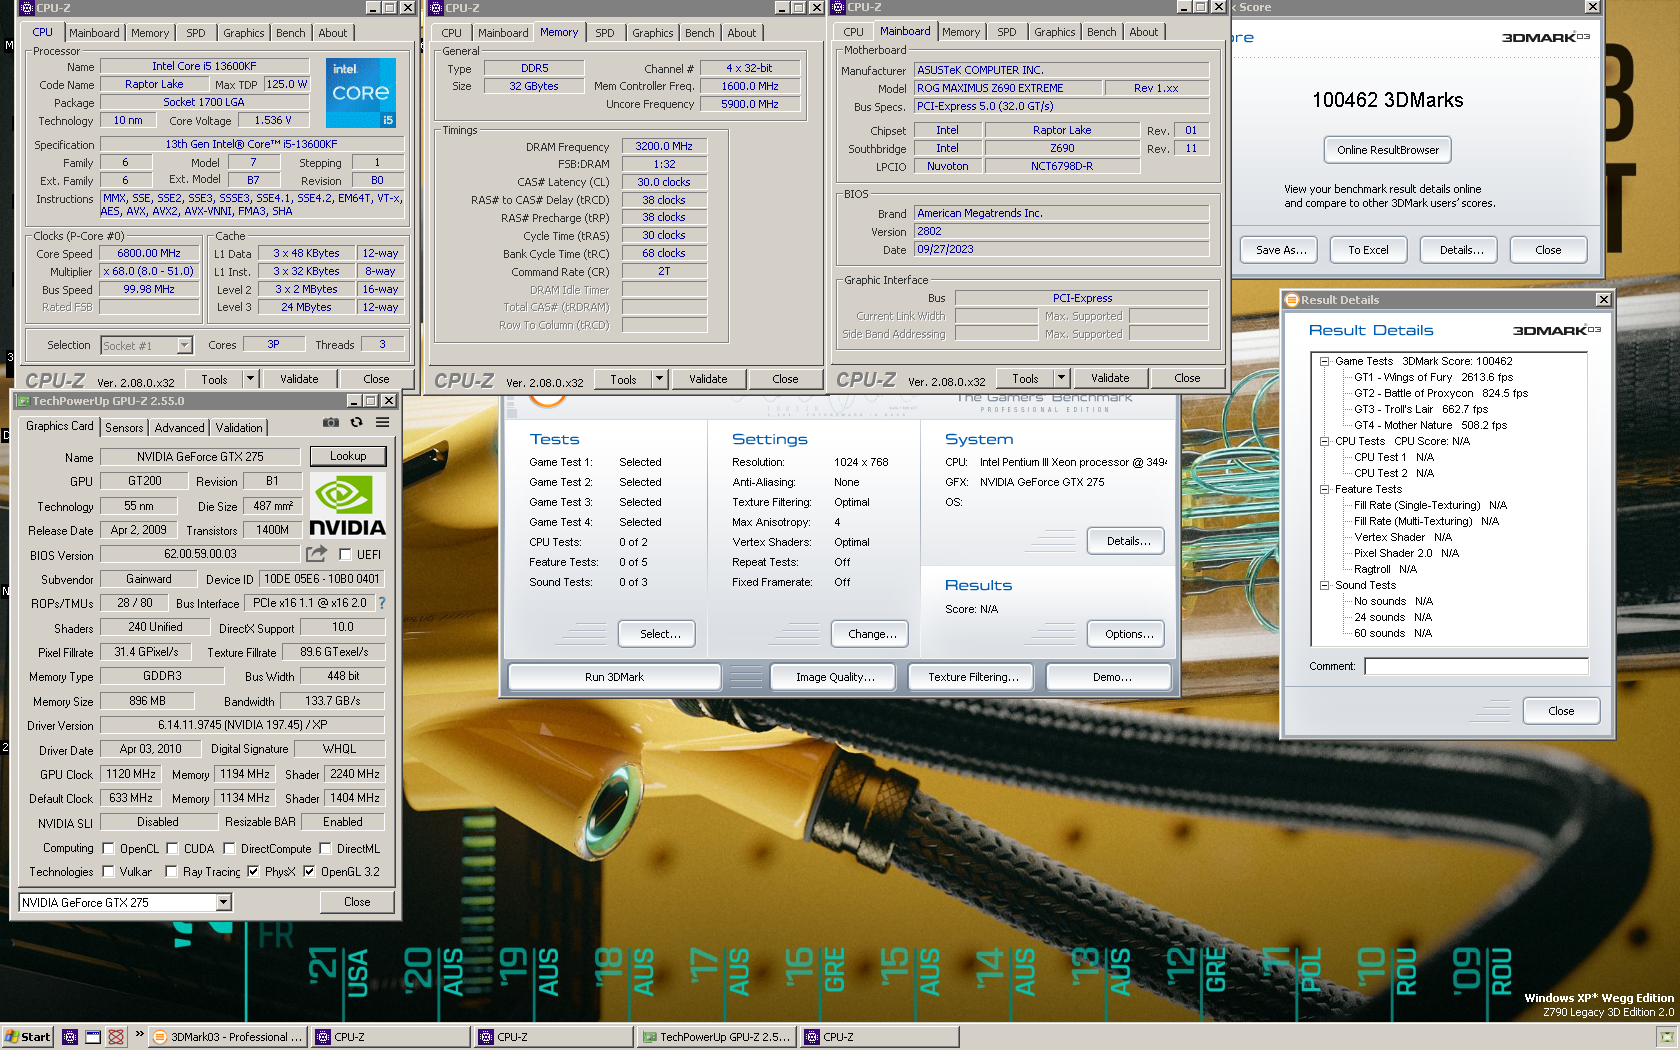Collapse the CPU Tests tree node
The image size is (1680, 1050).
click(1324, 441)
